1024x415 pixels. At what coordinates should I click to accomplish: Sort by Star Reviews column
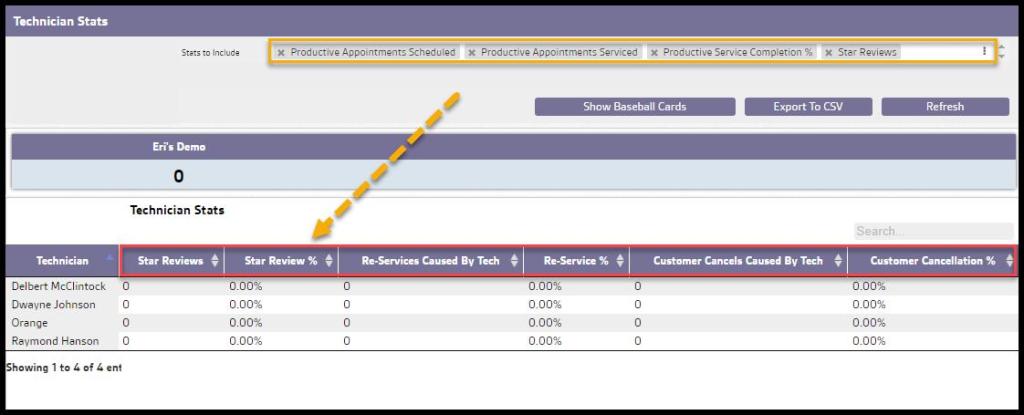171,261
